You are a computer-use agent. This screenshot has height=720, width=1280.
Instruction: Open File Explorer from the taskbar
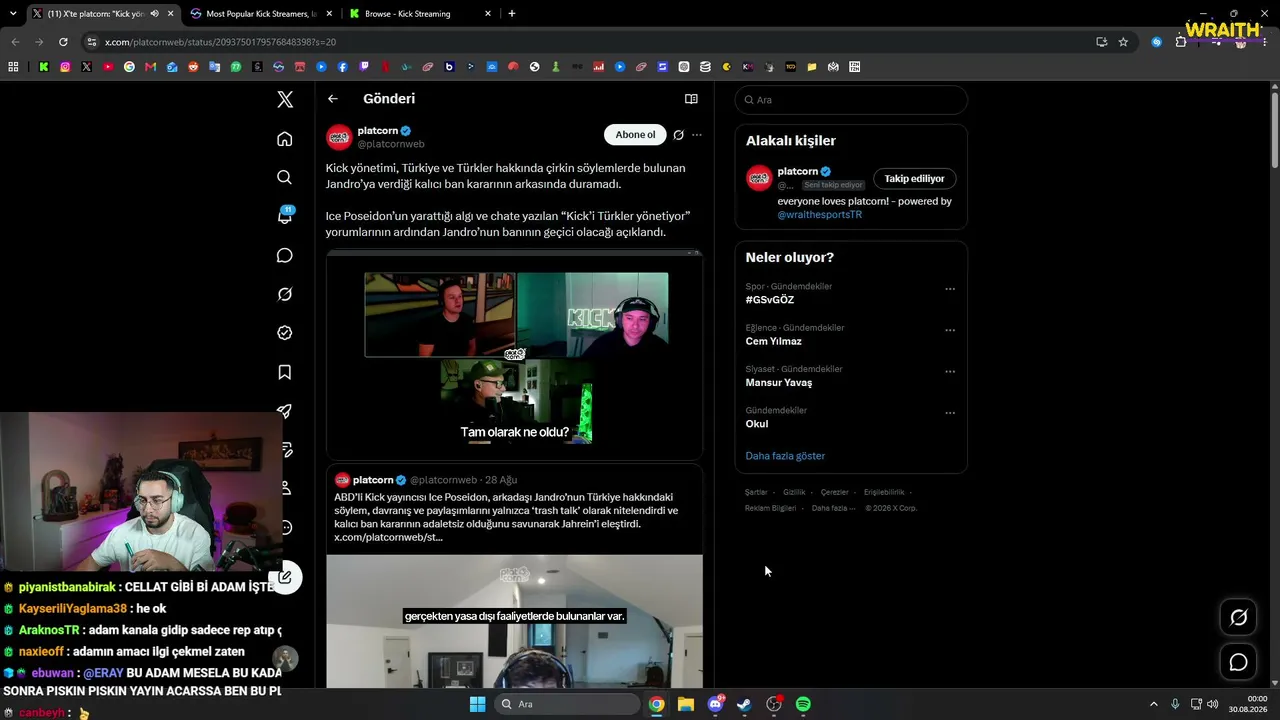click(x=686, y=704)
